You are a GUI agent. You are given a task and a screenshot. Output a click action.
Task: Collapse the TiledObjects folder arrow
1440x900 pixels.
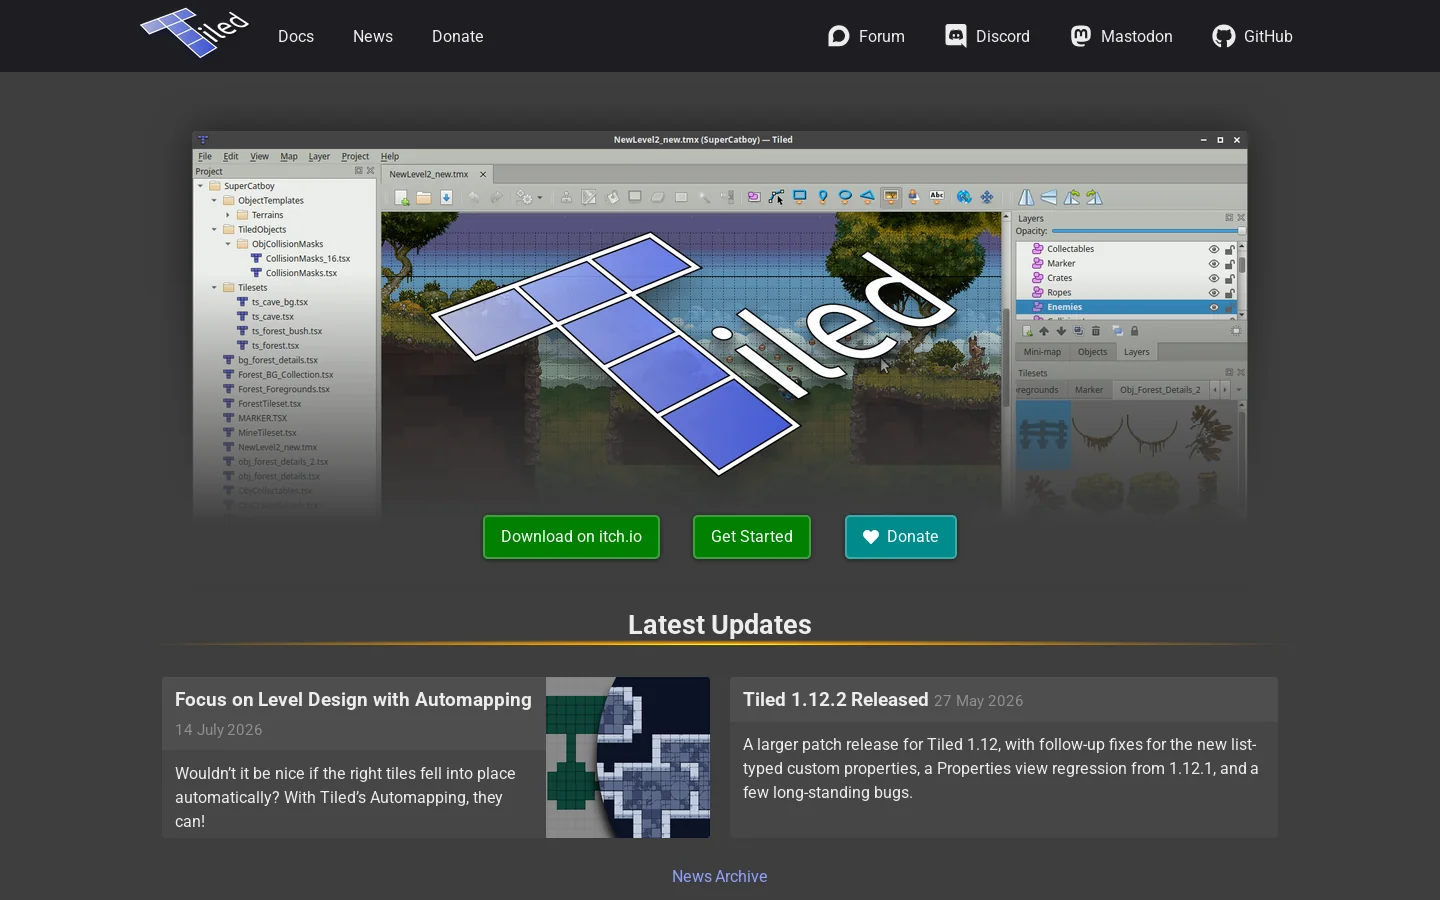214,229
